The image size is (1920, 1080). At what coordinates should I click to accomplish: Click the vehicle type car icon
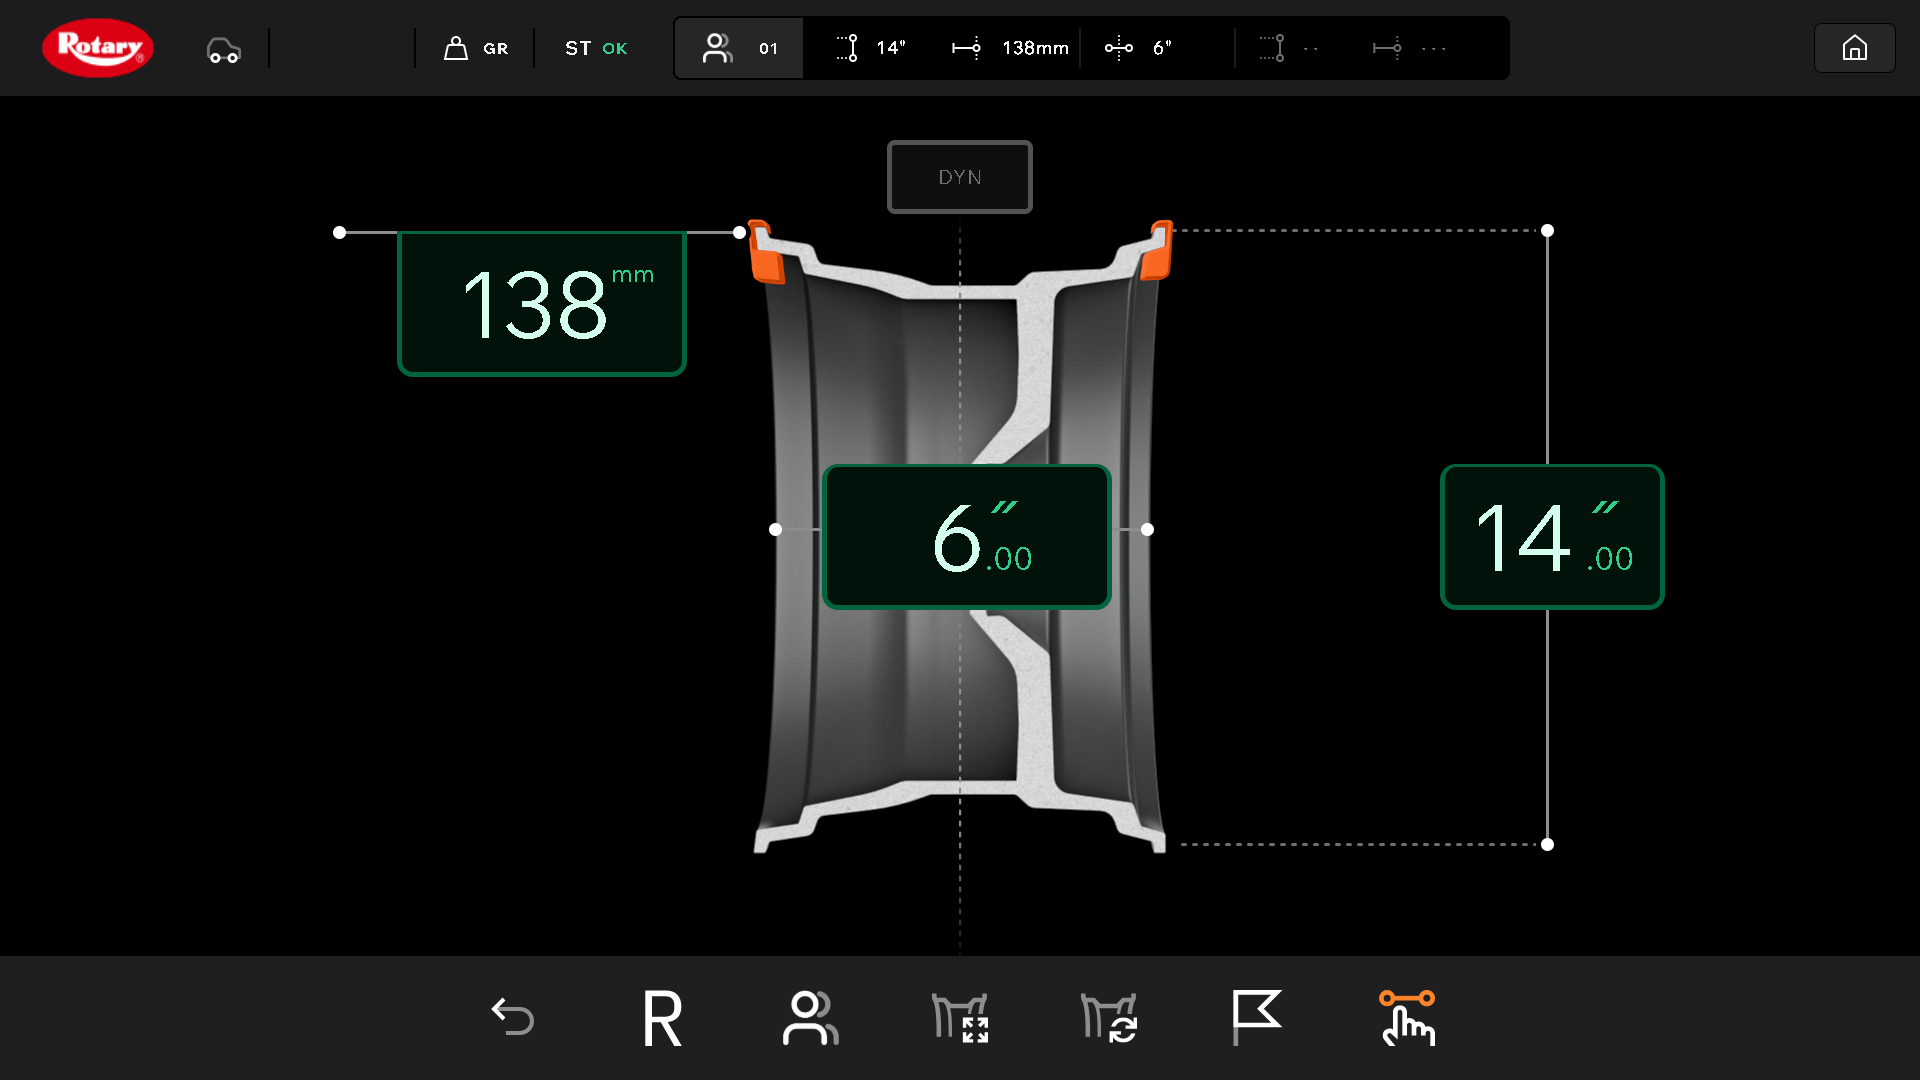(x=223, y=49)
